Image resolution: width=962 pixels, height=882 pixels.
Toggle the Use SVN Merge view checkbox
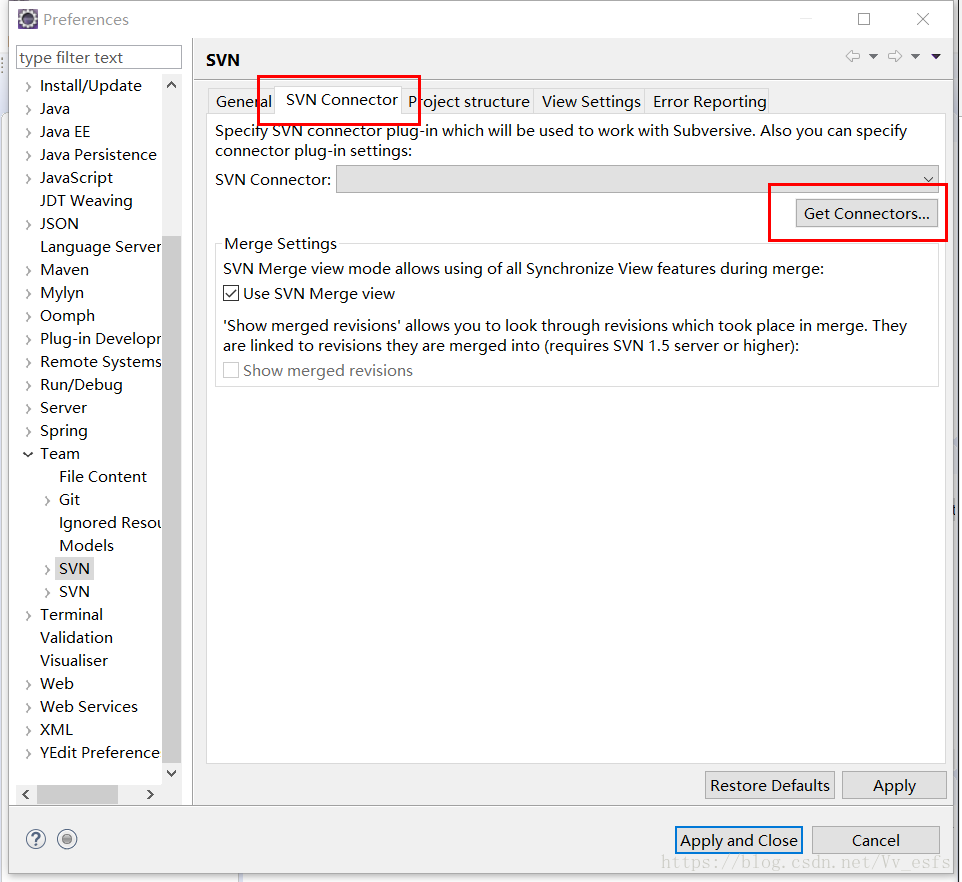231,293
